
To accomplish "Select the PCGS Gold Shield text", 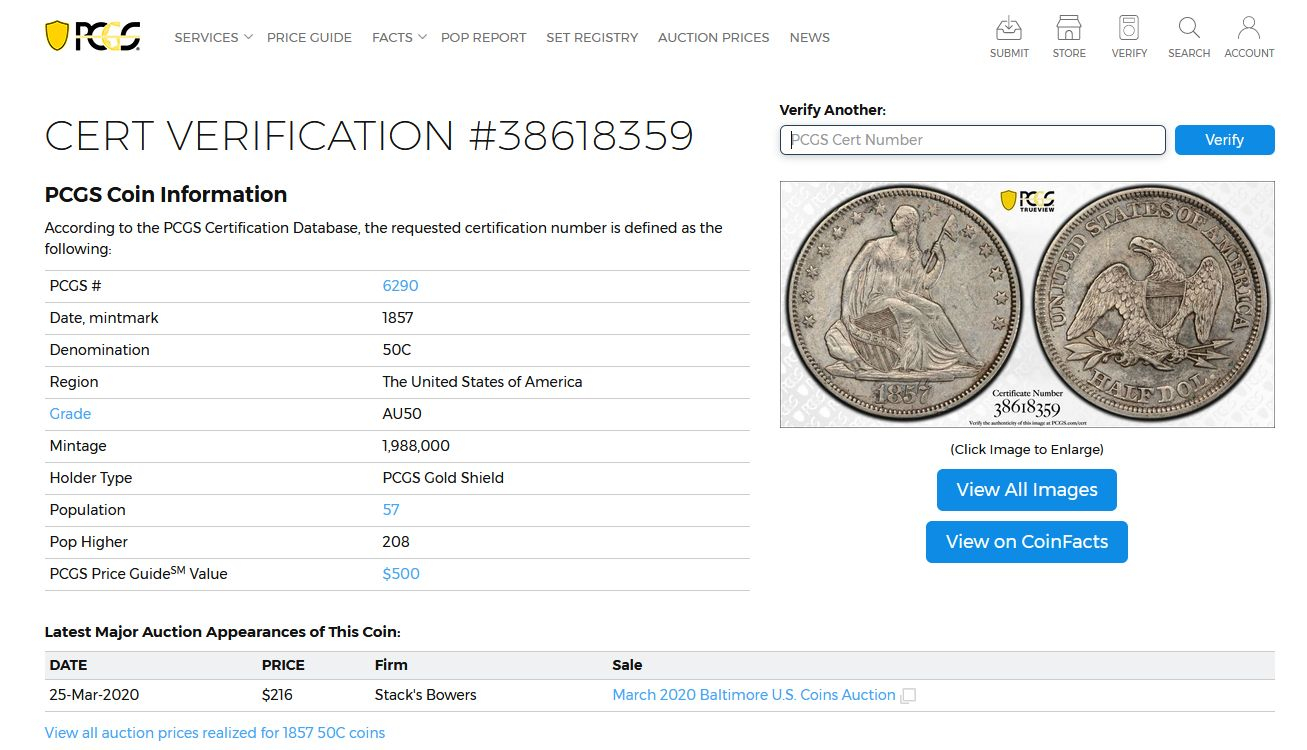I will 443,478.
